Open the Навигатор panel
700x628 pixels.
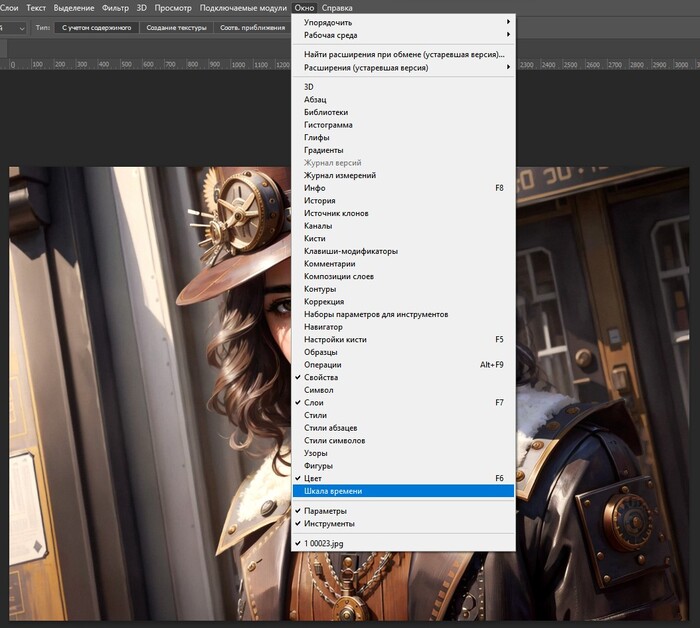click(323, 327)
